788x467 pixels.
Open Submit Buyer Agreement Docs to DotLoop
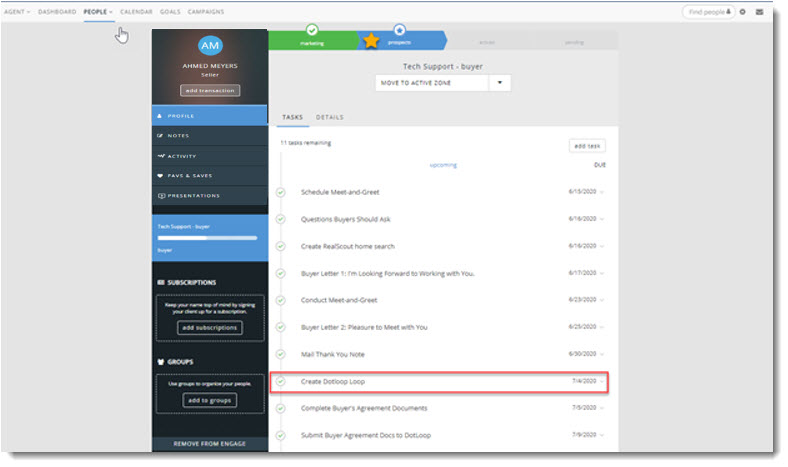tap(366, 435)
